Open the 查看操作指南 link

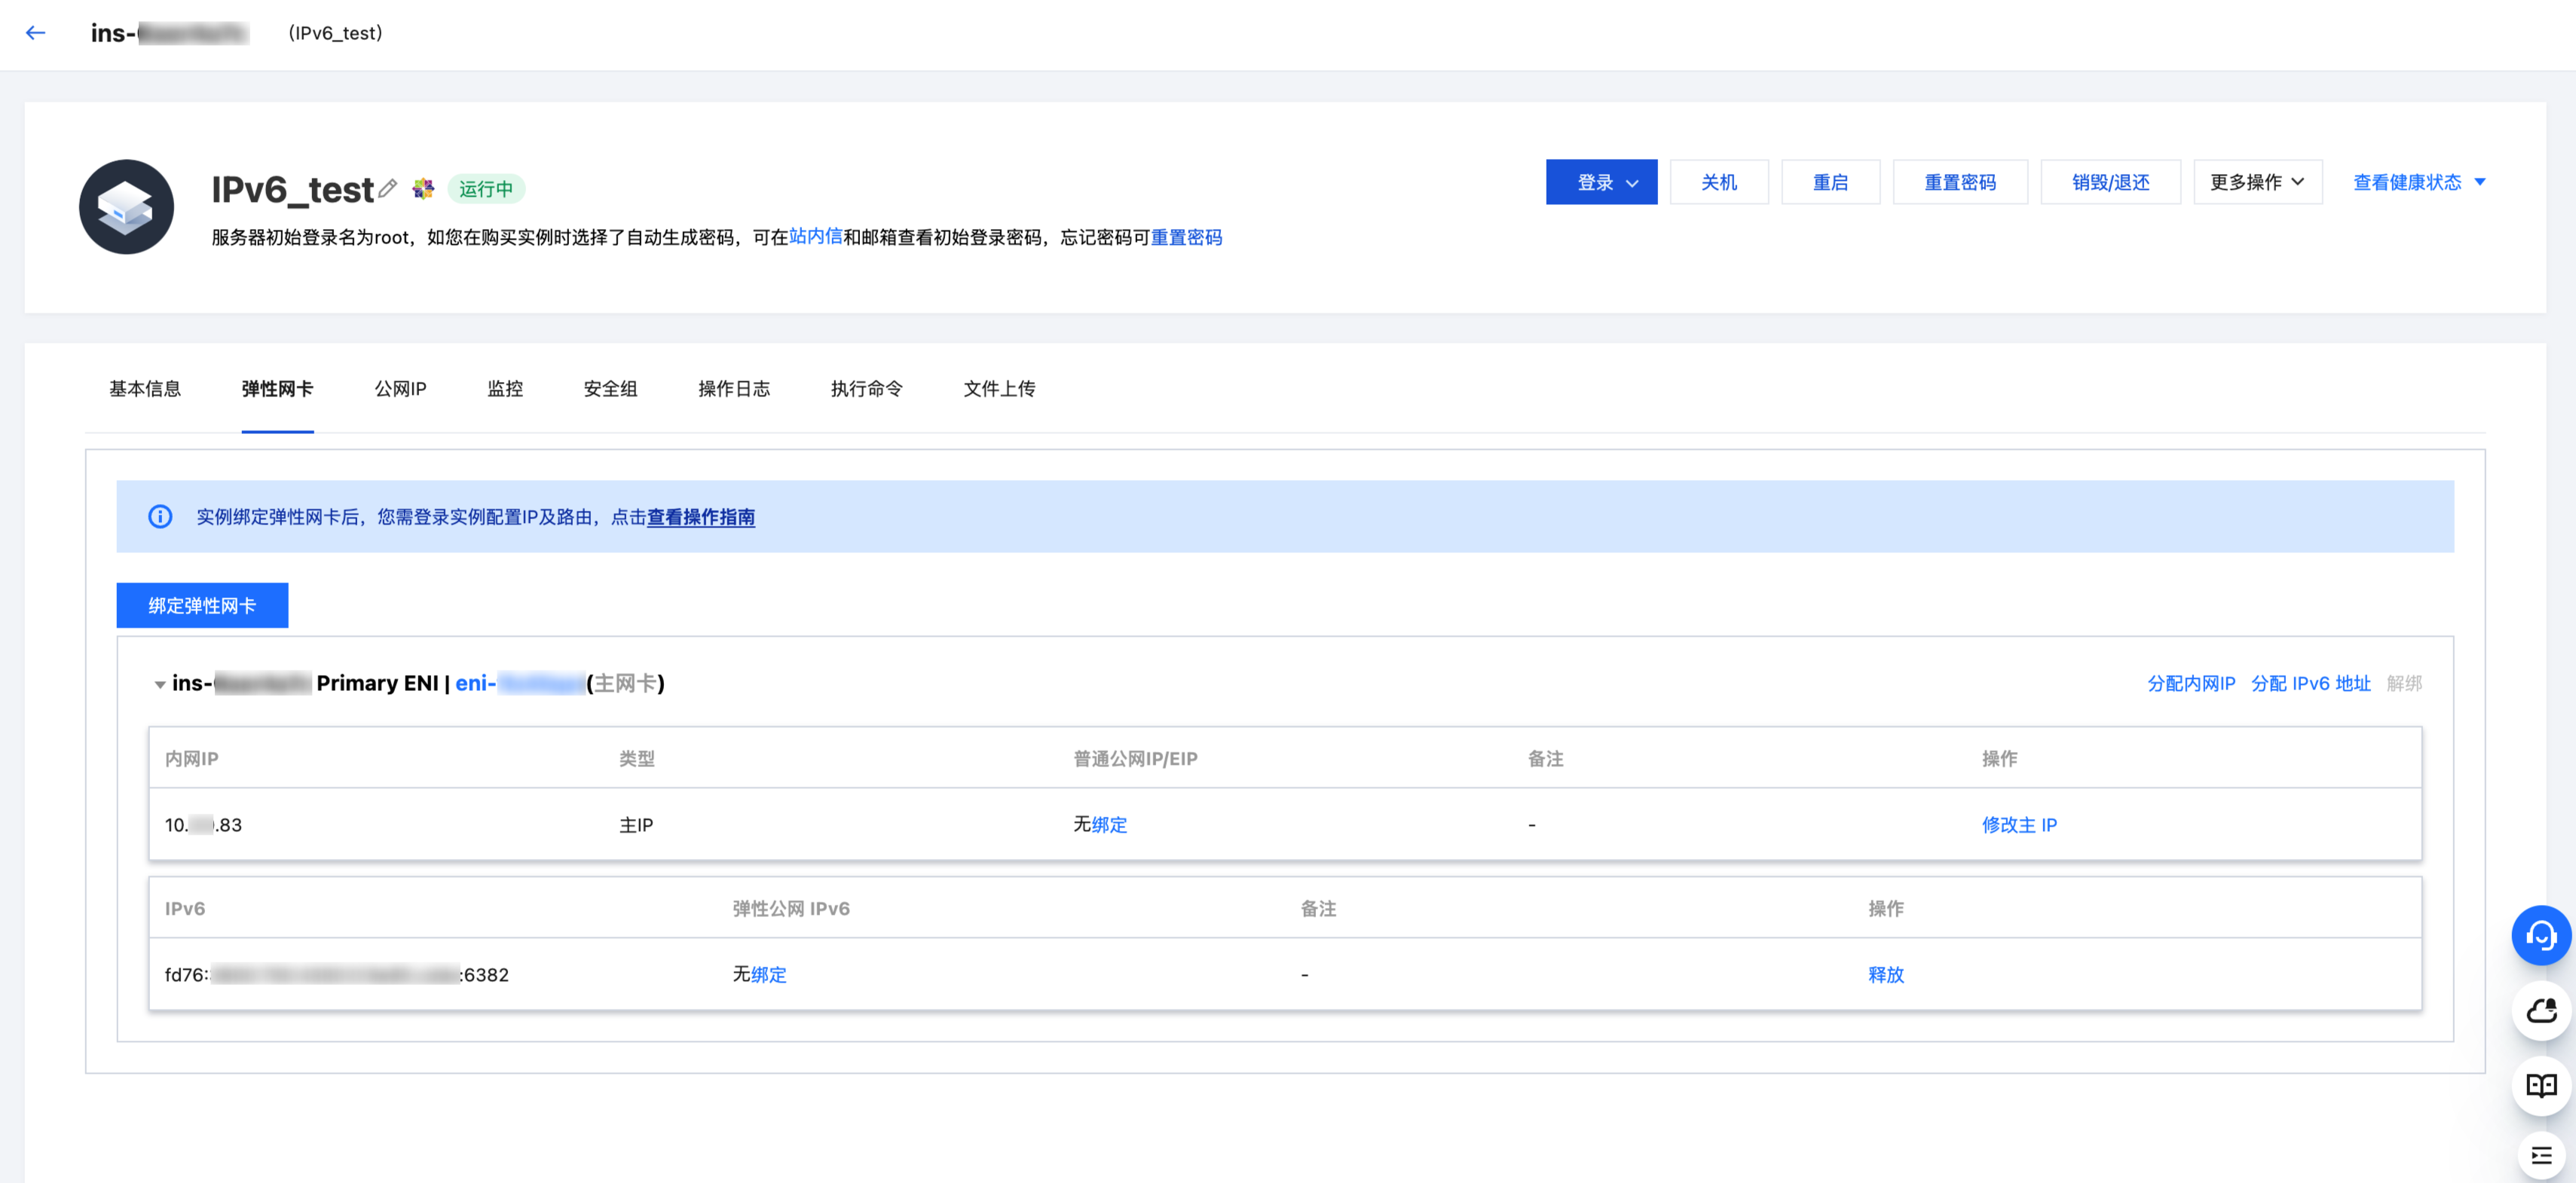[700, 518]
